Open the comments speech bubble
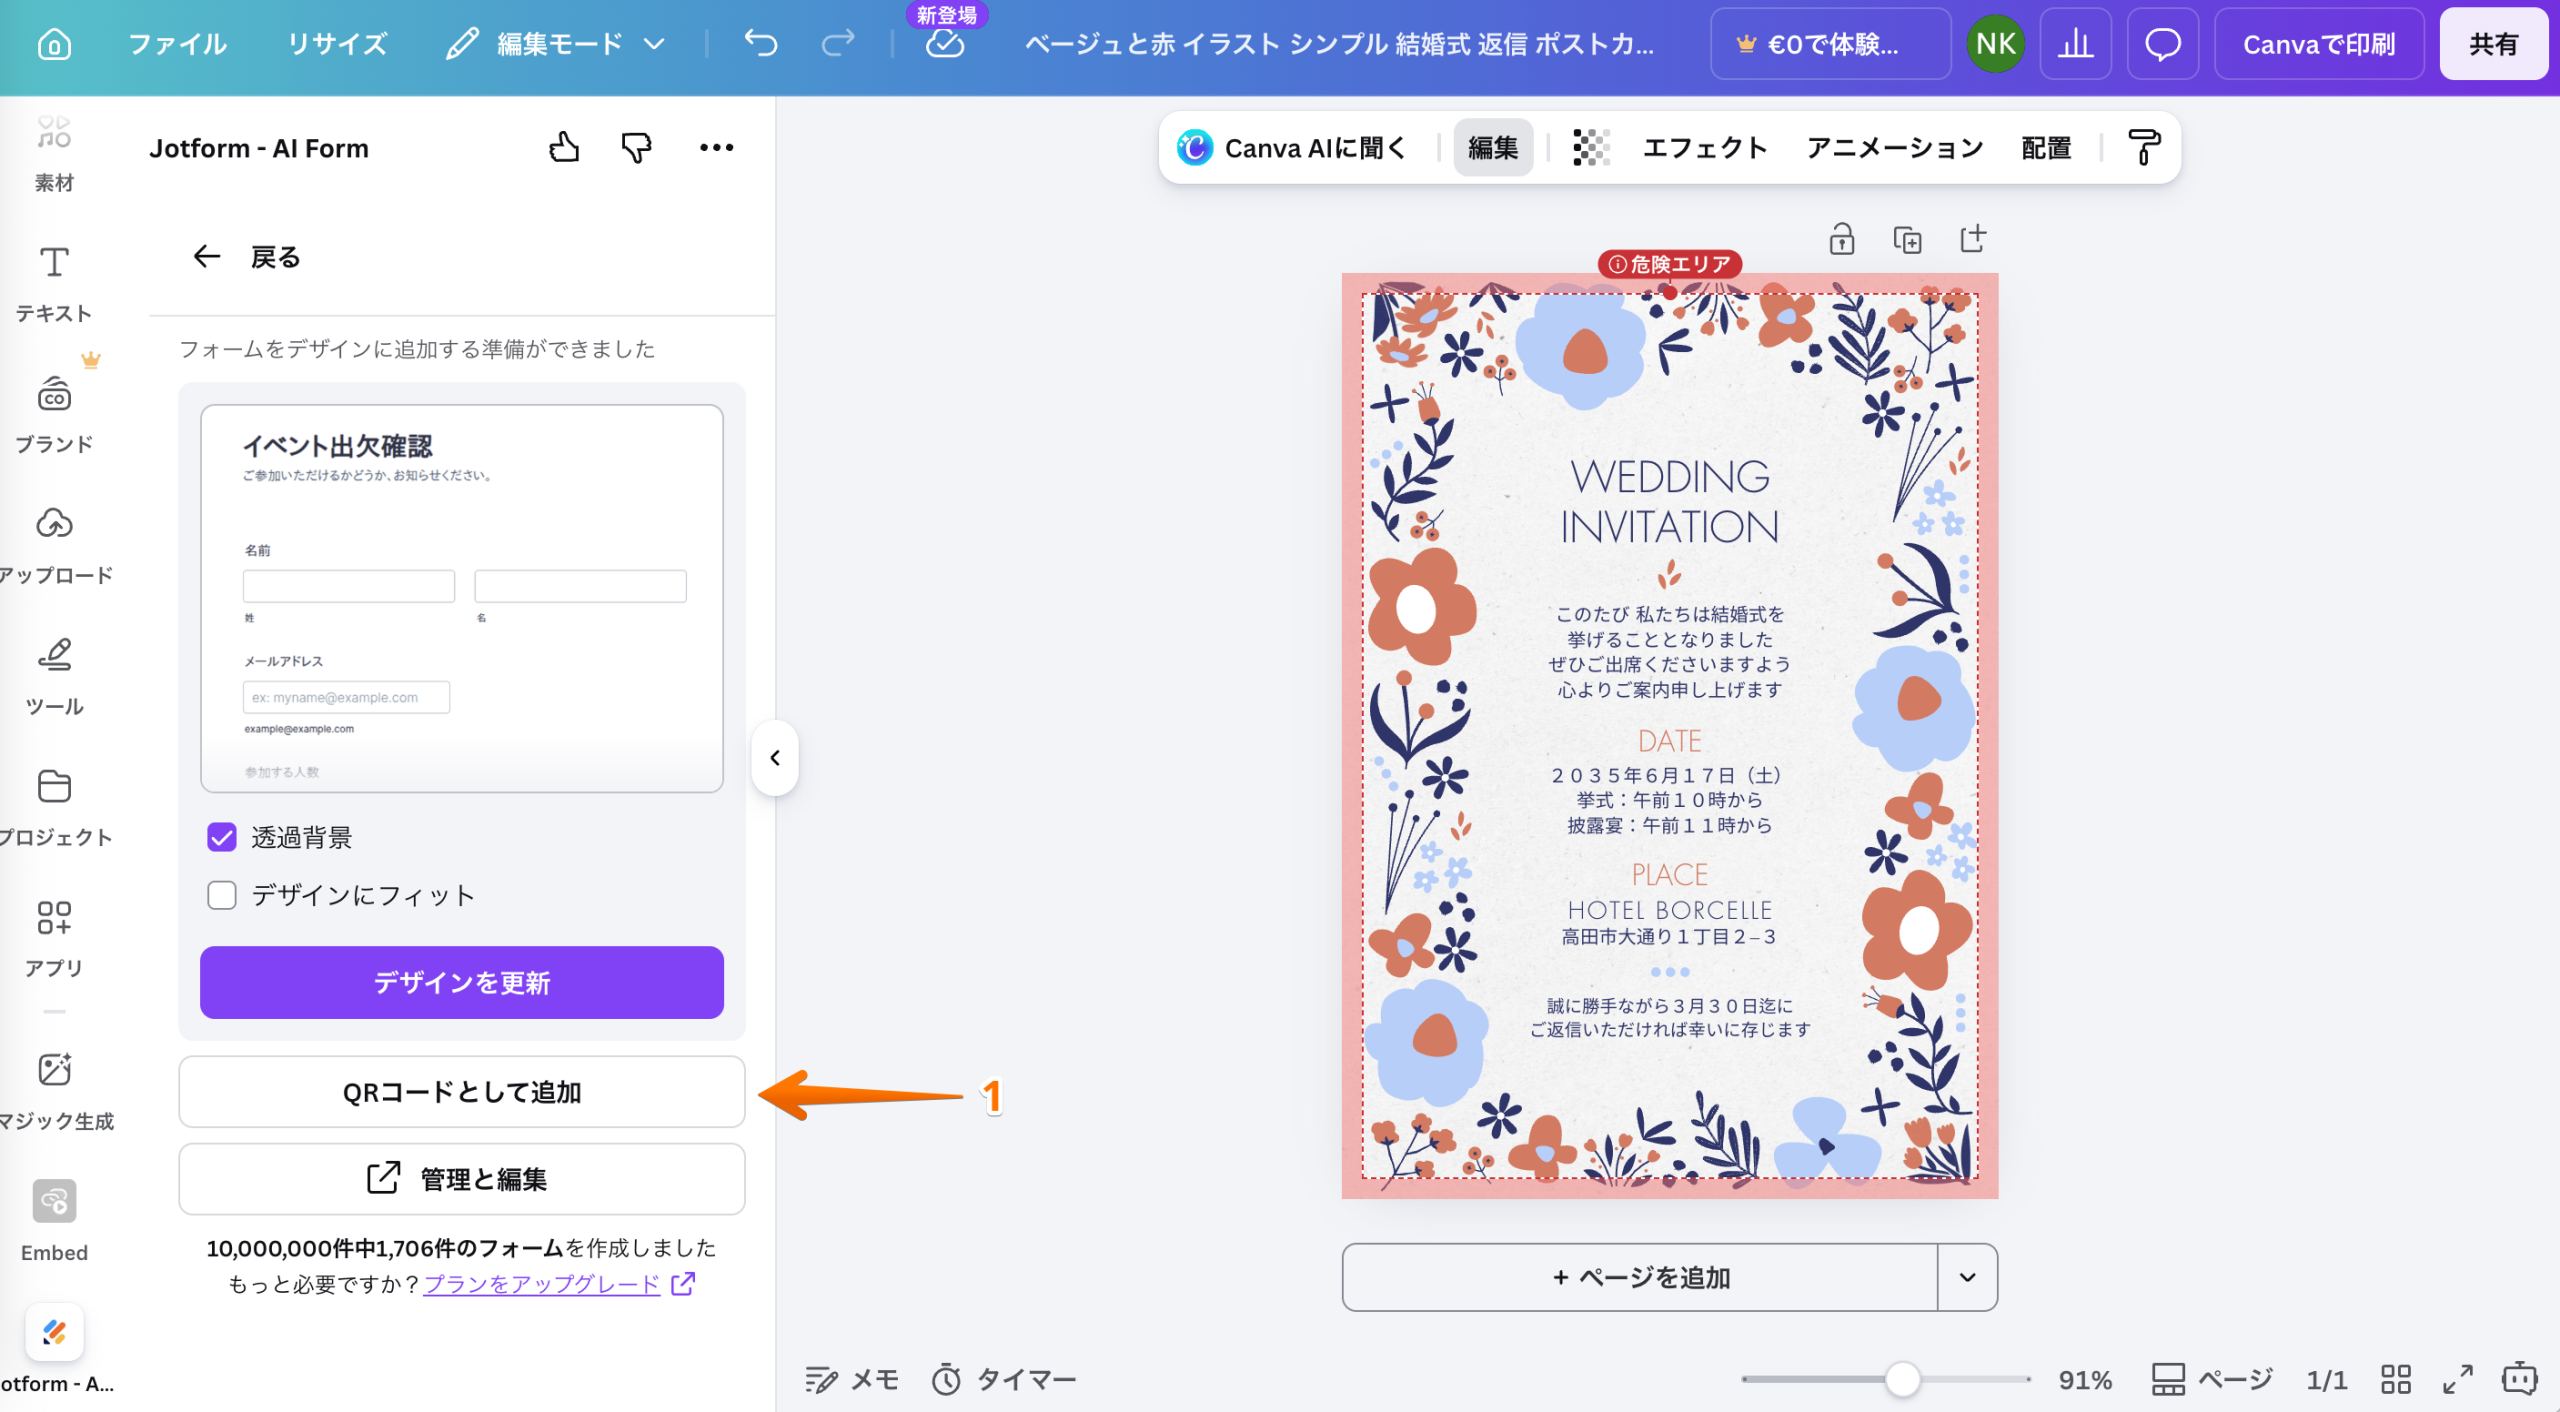2560x1412 pixels. [2163, 44]
